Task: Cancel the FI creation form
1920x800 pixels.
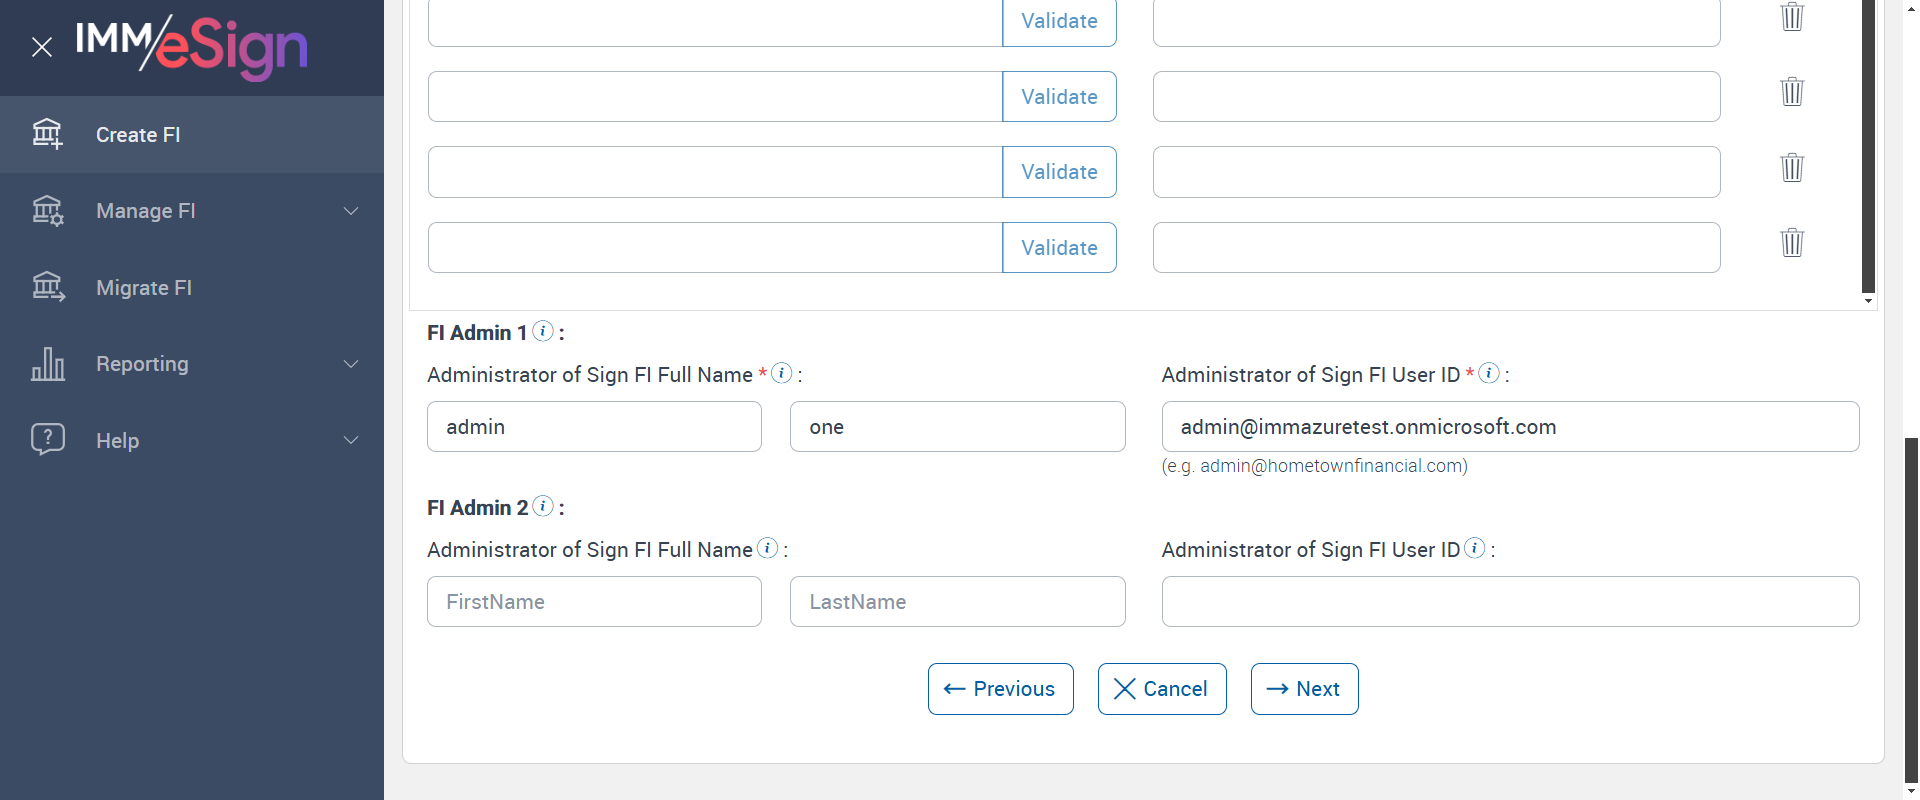Action: point(1161,689)
